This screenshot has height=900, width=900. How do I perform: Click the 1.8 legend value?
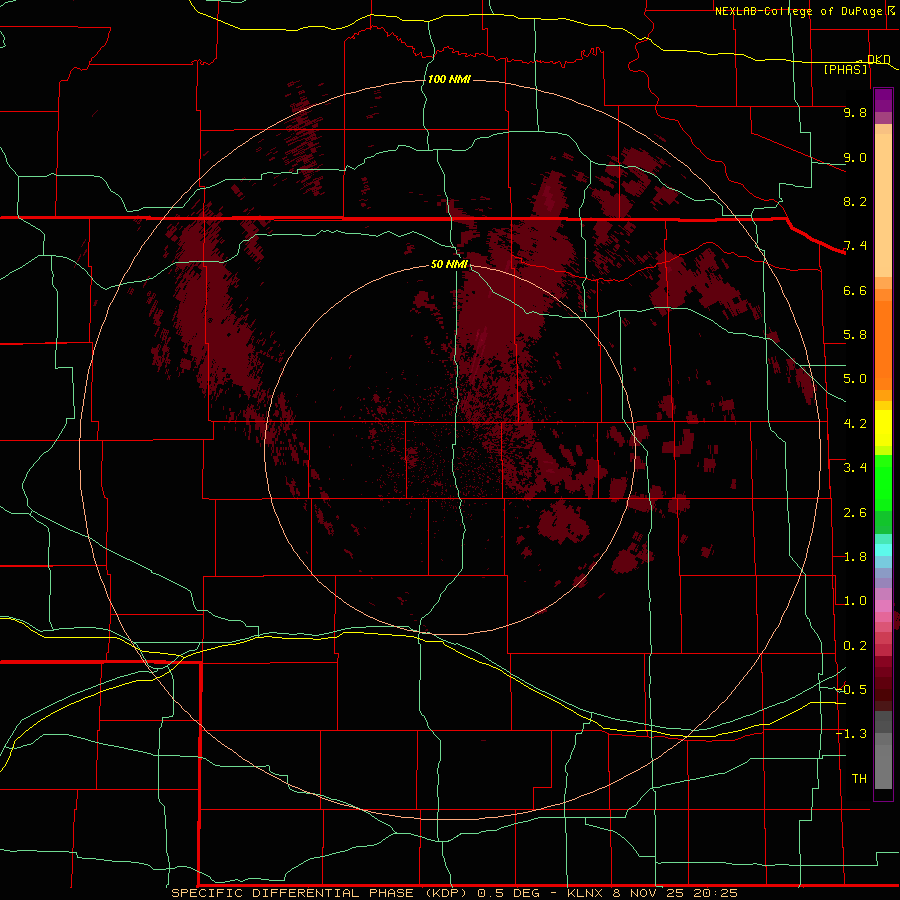point(855,557)
